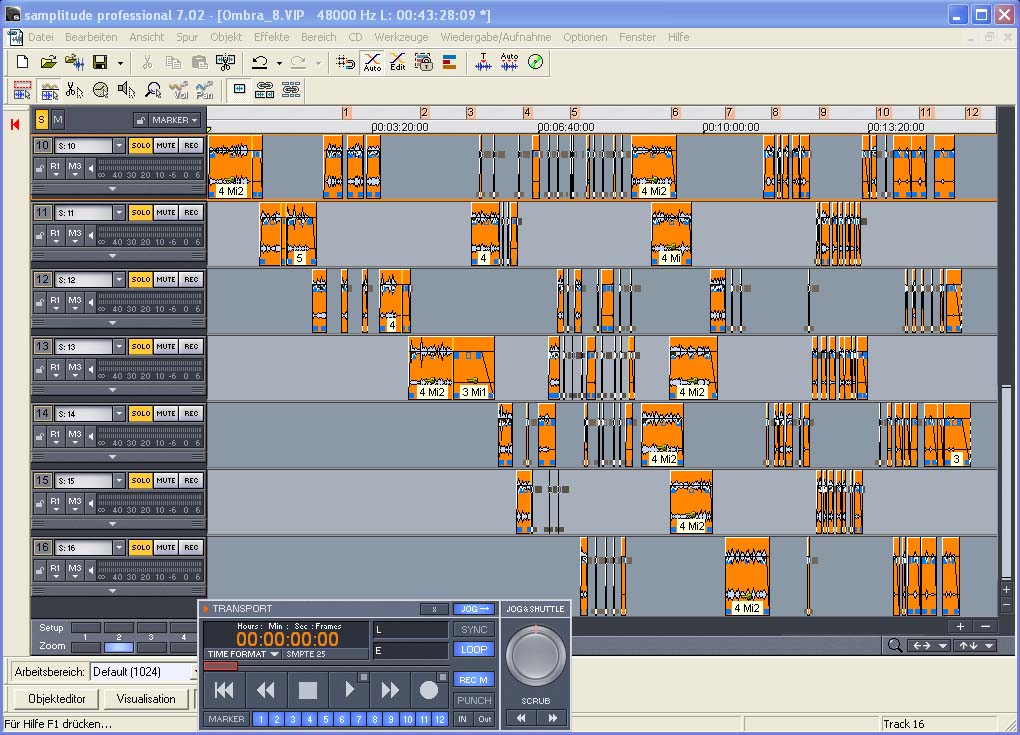Click the Undo arrow icon
The height and width of the screenshot is (735, 1020).
pos(260,62)
